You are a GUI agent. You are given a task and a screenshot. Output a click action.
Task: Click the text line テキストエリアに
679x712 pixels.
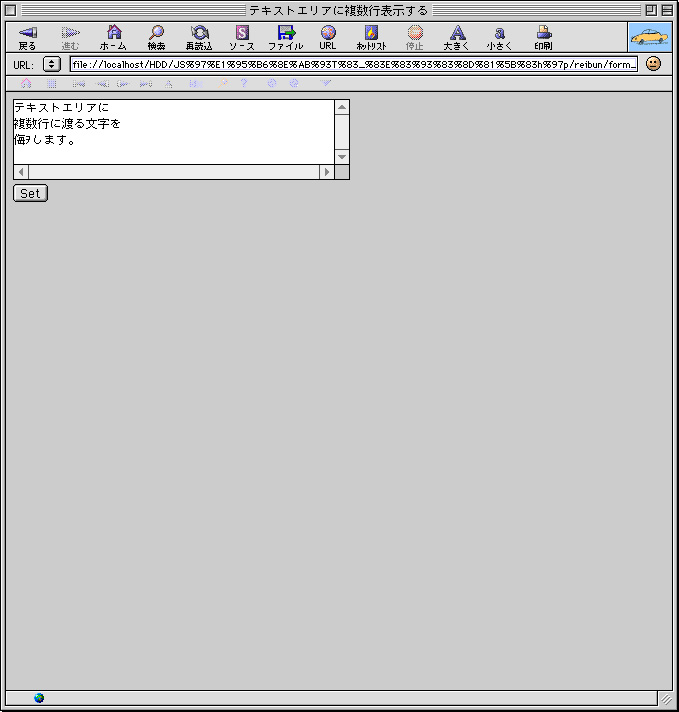(61, 108)
